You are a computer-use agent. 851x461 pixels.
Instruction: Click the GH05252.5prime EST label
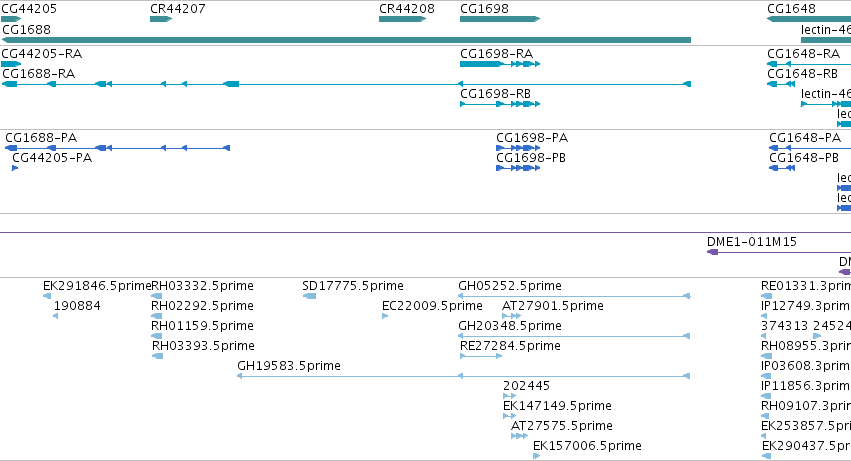510,286
